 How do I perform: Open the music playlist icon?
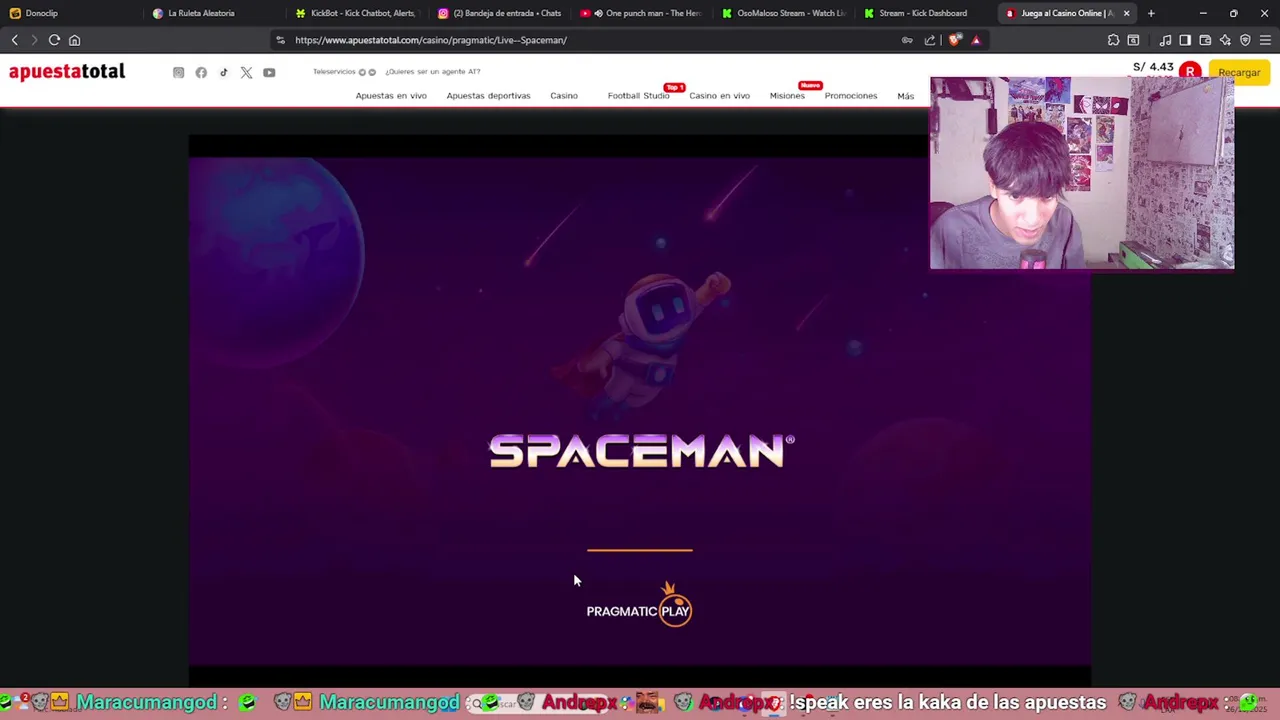[1165, 40]
